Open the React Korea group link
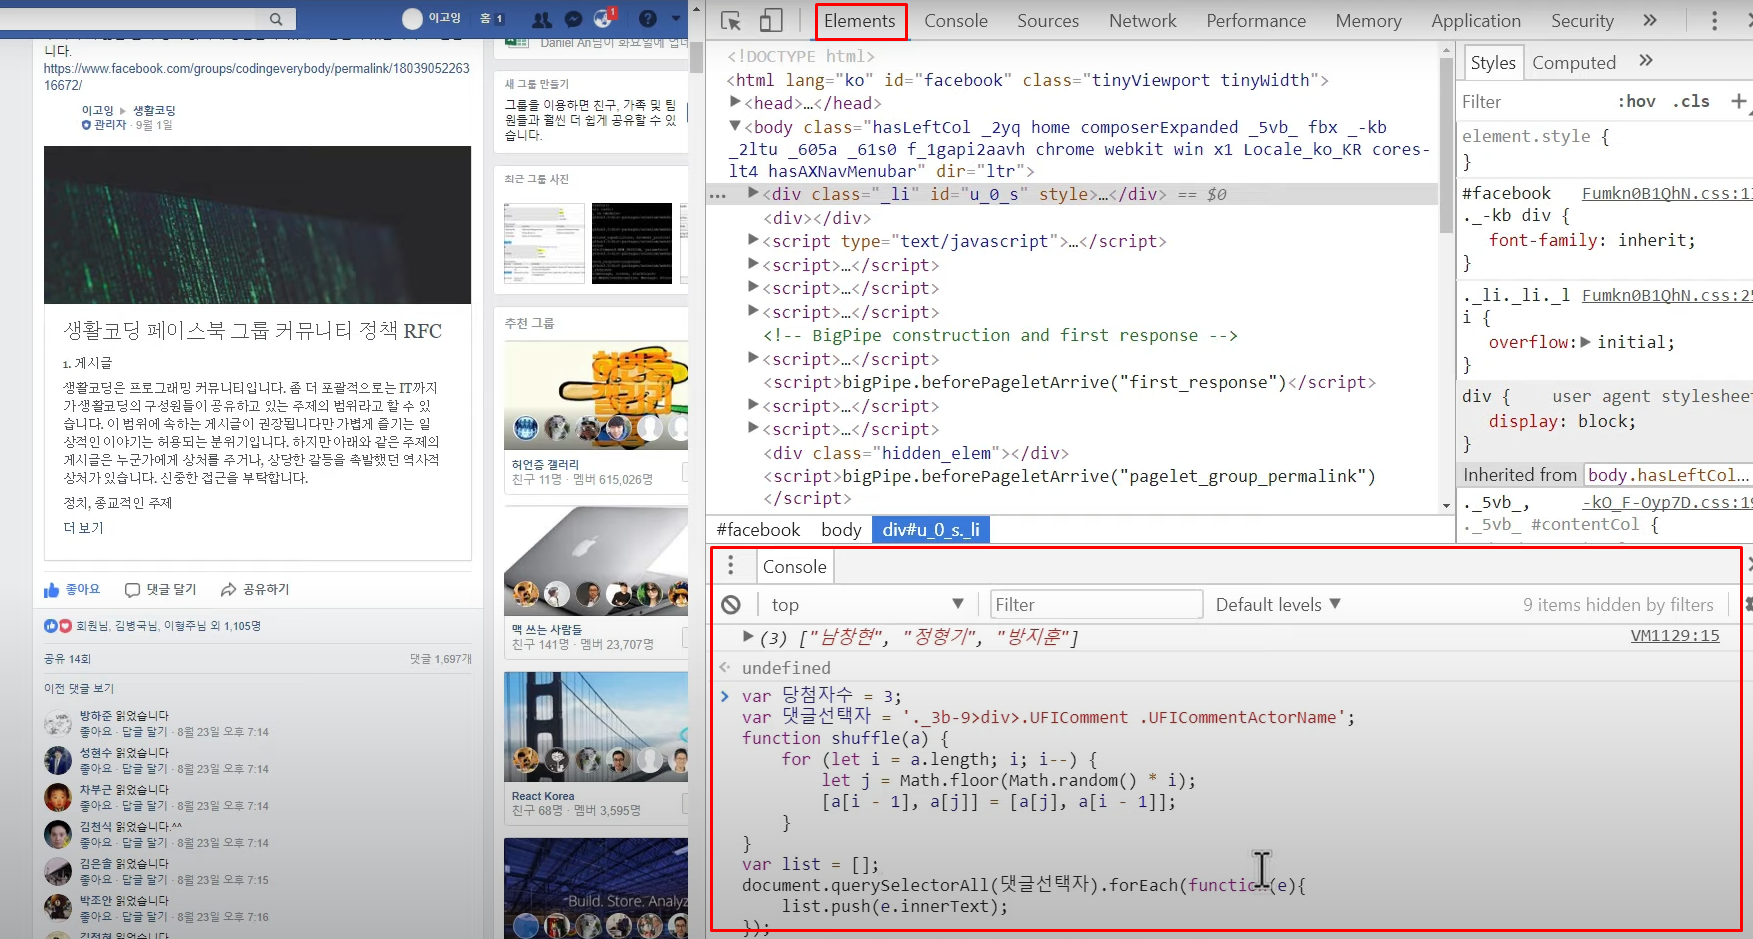The image size is (1753, 939). click(x=543, y=796)
